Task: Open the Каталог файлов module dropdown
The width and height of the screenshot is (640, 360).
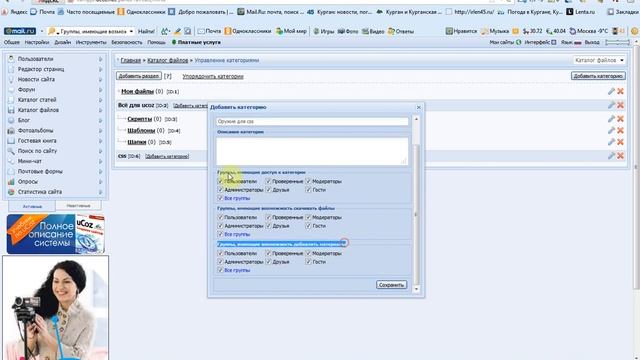Action: pos(599,60)
